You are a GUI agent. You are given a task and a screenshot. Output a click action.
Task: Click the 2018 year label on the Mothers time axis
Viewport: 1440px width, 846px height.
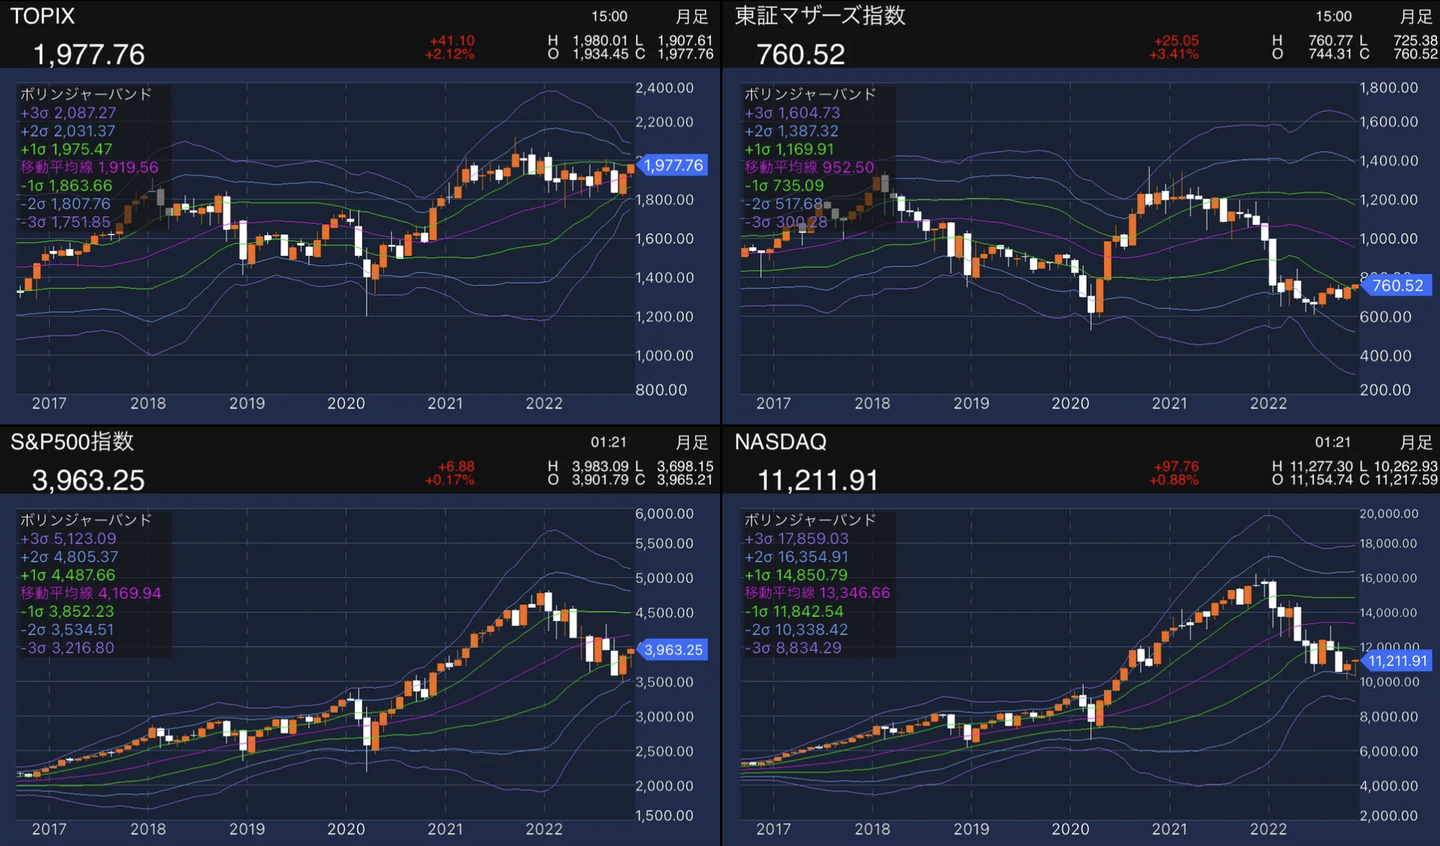point(872,403)
